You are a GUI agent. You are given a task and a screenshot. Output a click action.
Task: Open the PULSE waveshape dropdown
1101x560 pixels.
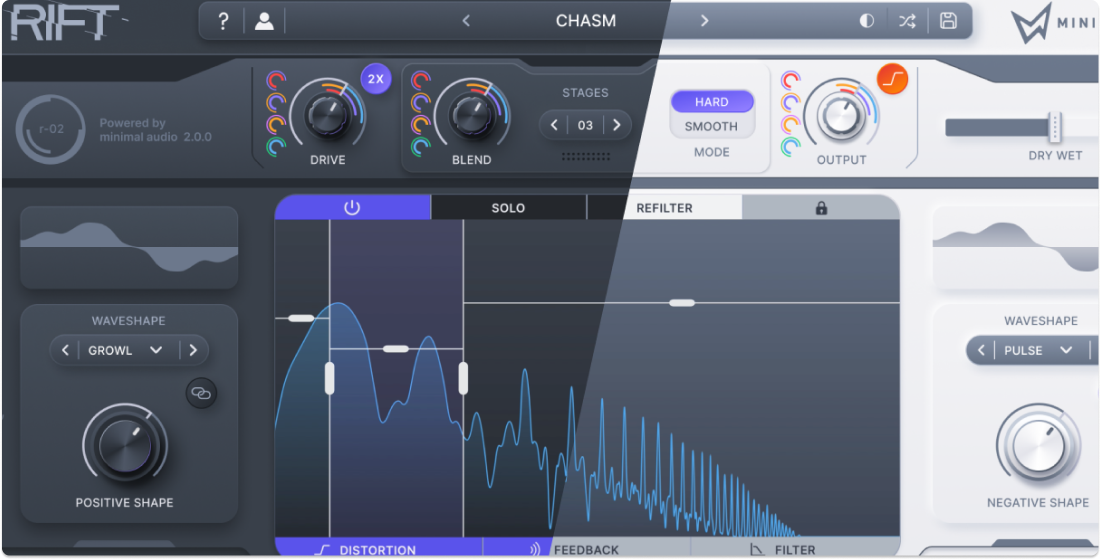point(1037,350)
